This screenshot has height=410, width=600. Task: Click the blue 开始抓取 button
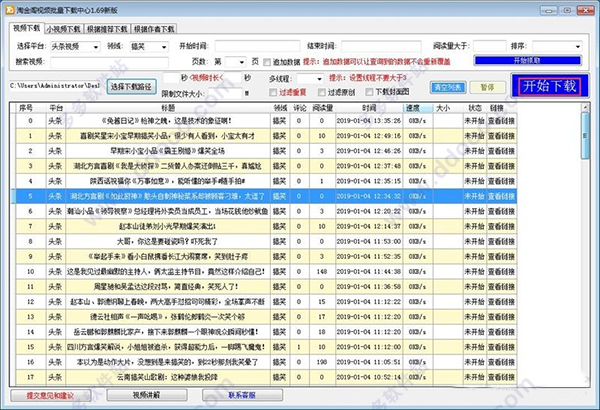(x=528, y=60)
